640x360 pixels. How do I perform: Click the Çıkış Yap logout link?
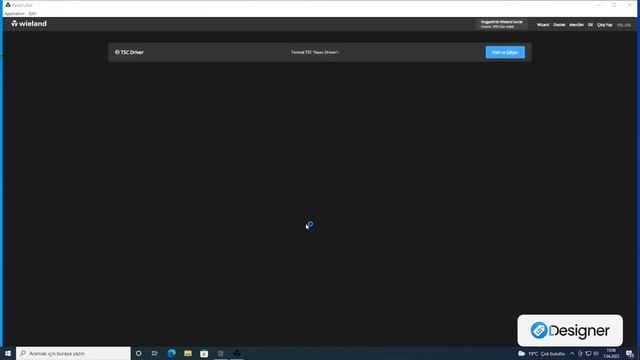pyautogui.click(x=604, y=25)
